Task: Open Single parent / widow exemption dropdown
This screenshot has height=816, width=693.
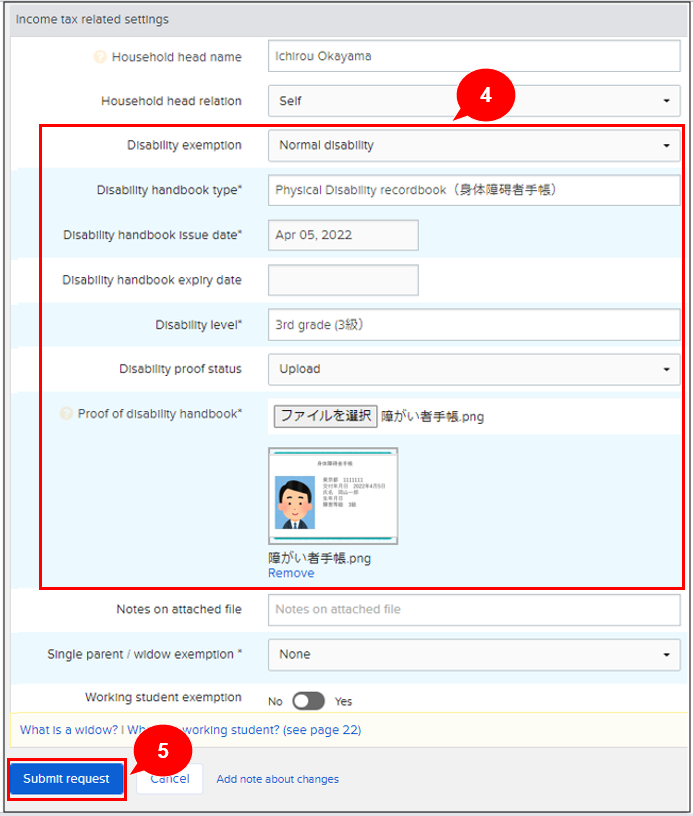Action: pyautogui.click(x=473, y=654)
